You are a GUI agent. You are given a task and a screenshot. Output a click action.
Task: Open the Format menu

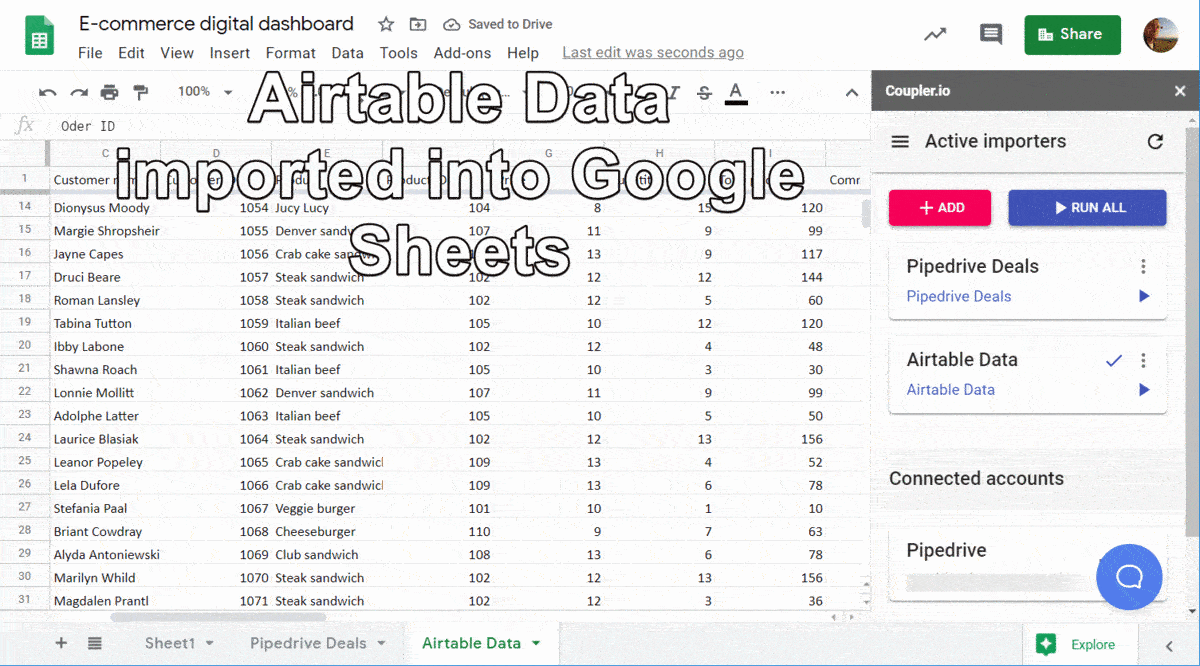tap(290, 53)
